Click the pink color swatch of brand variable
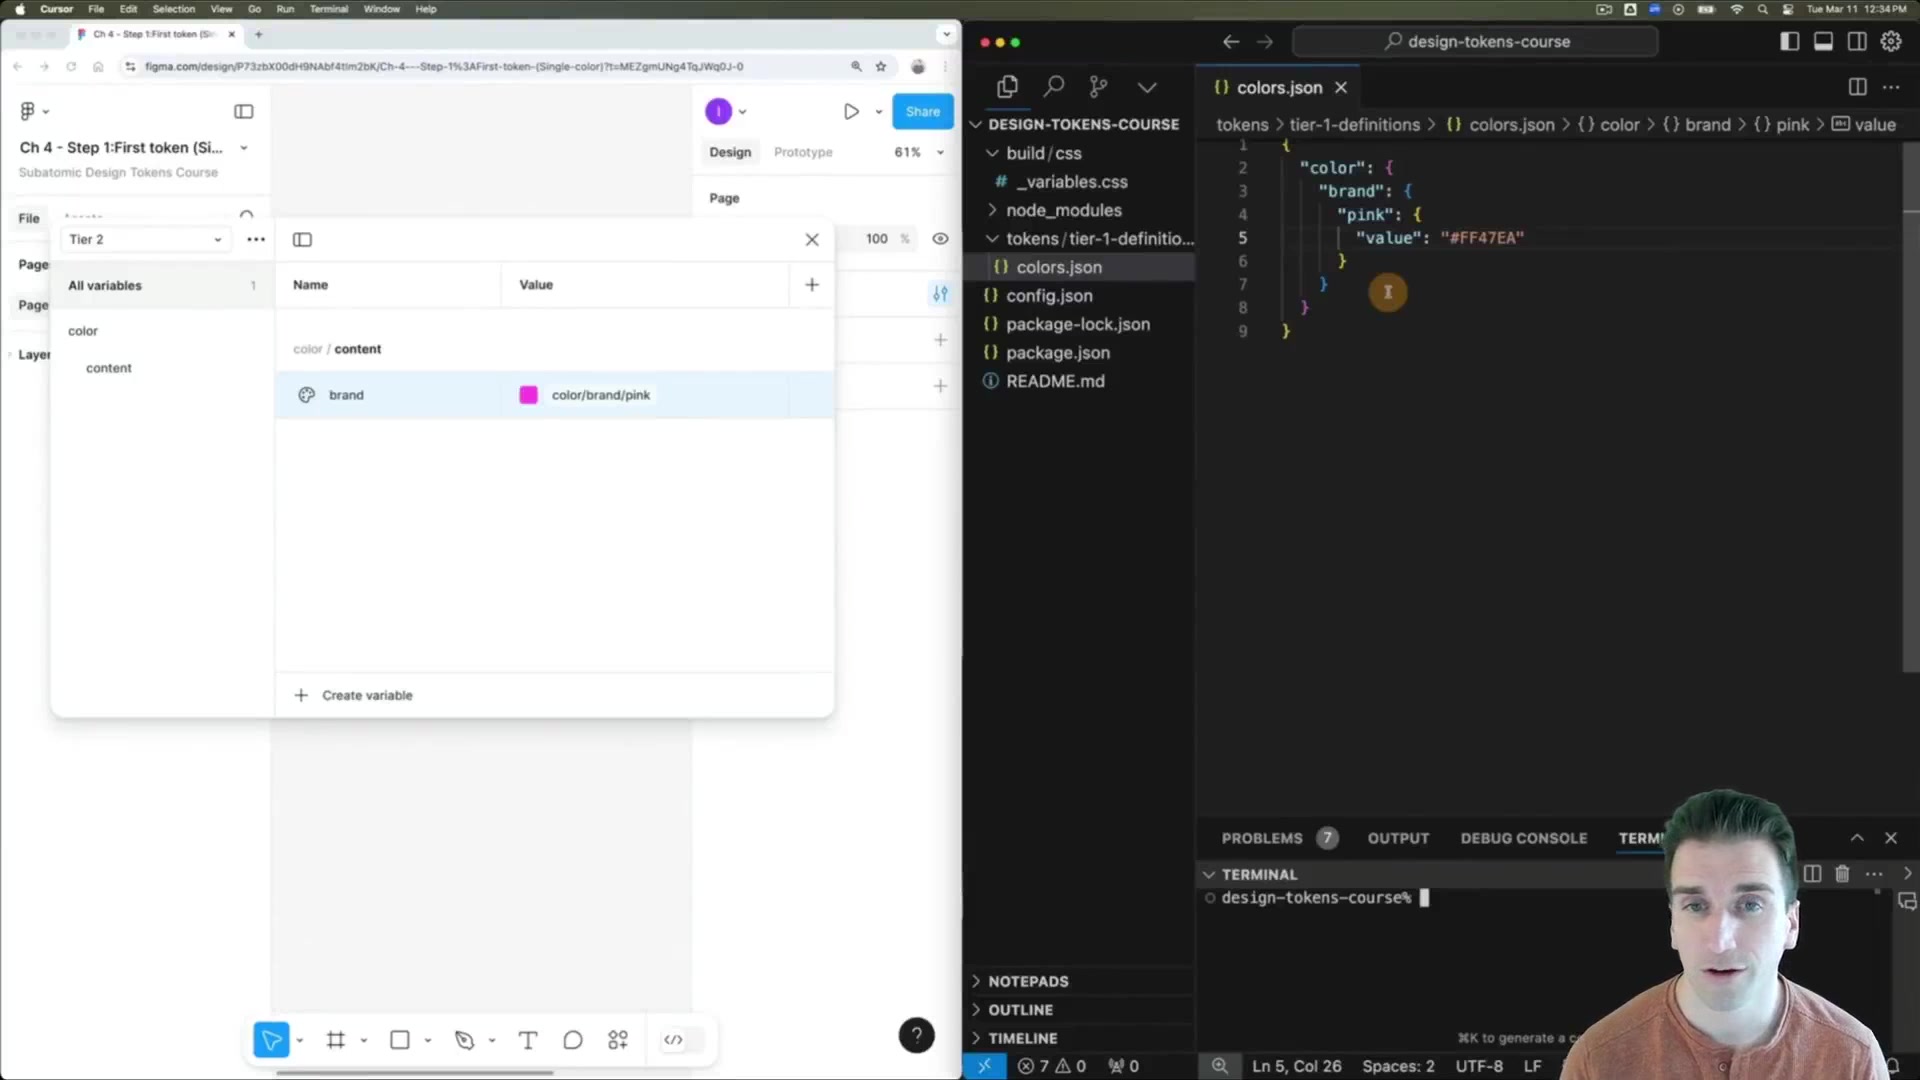1920x1080 pixels. pyautogui.click(x=529, y=395)
